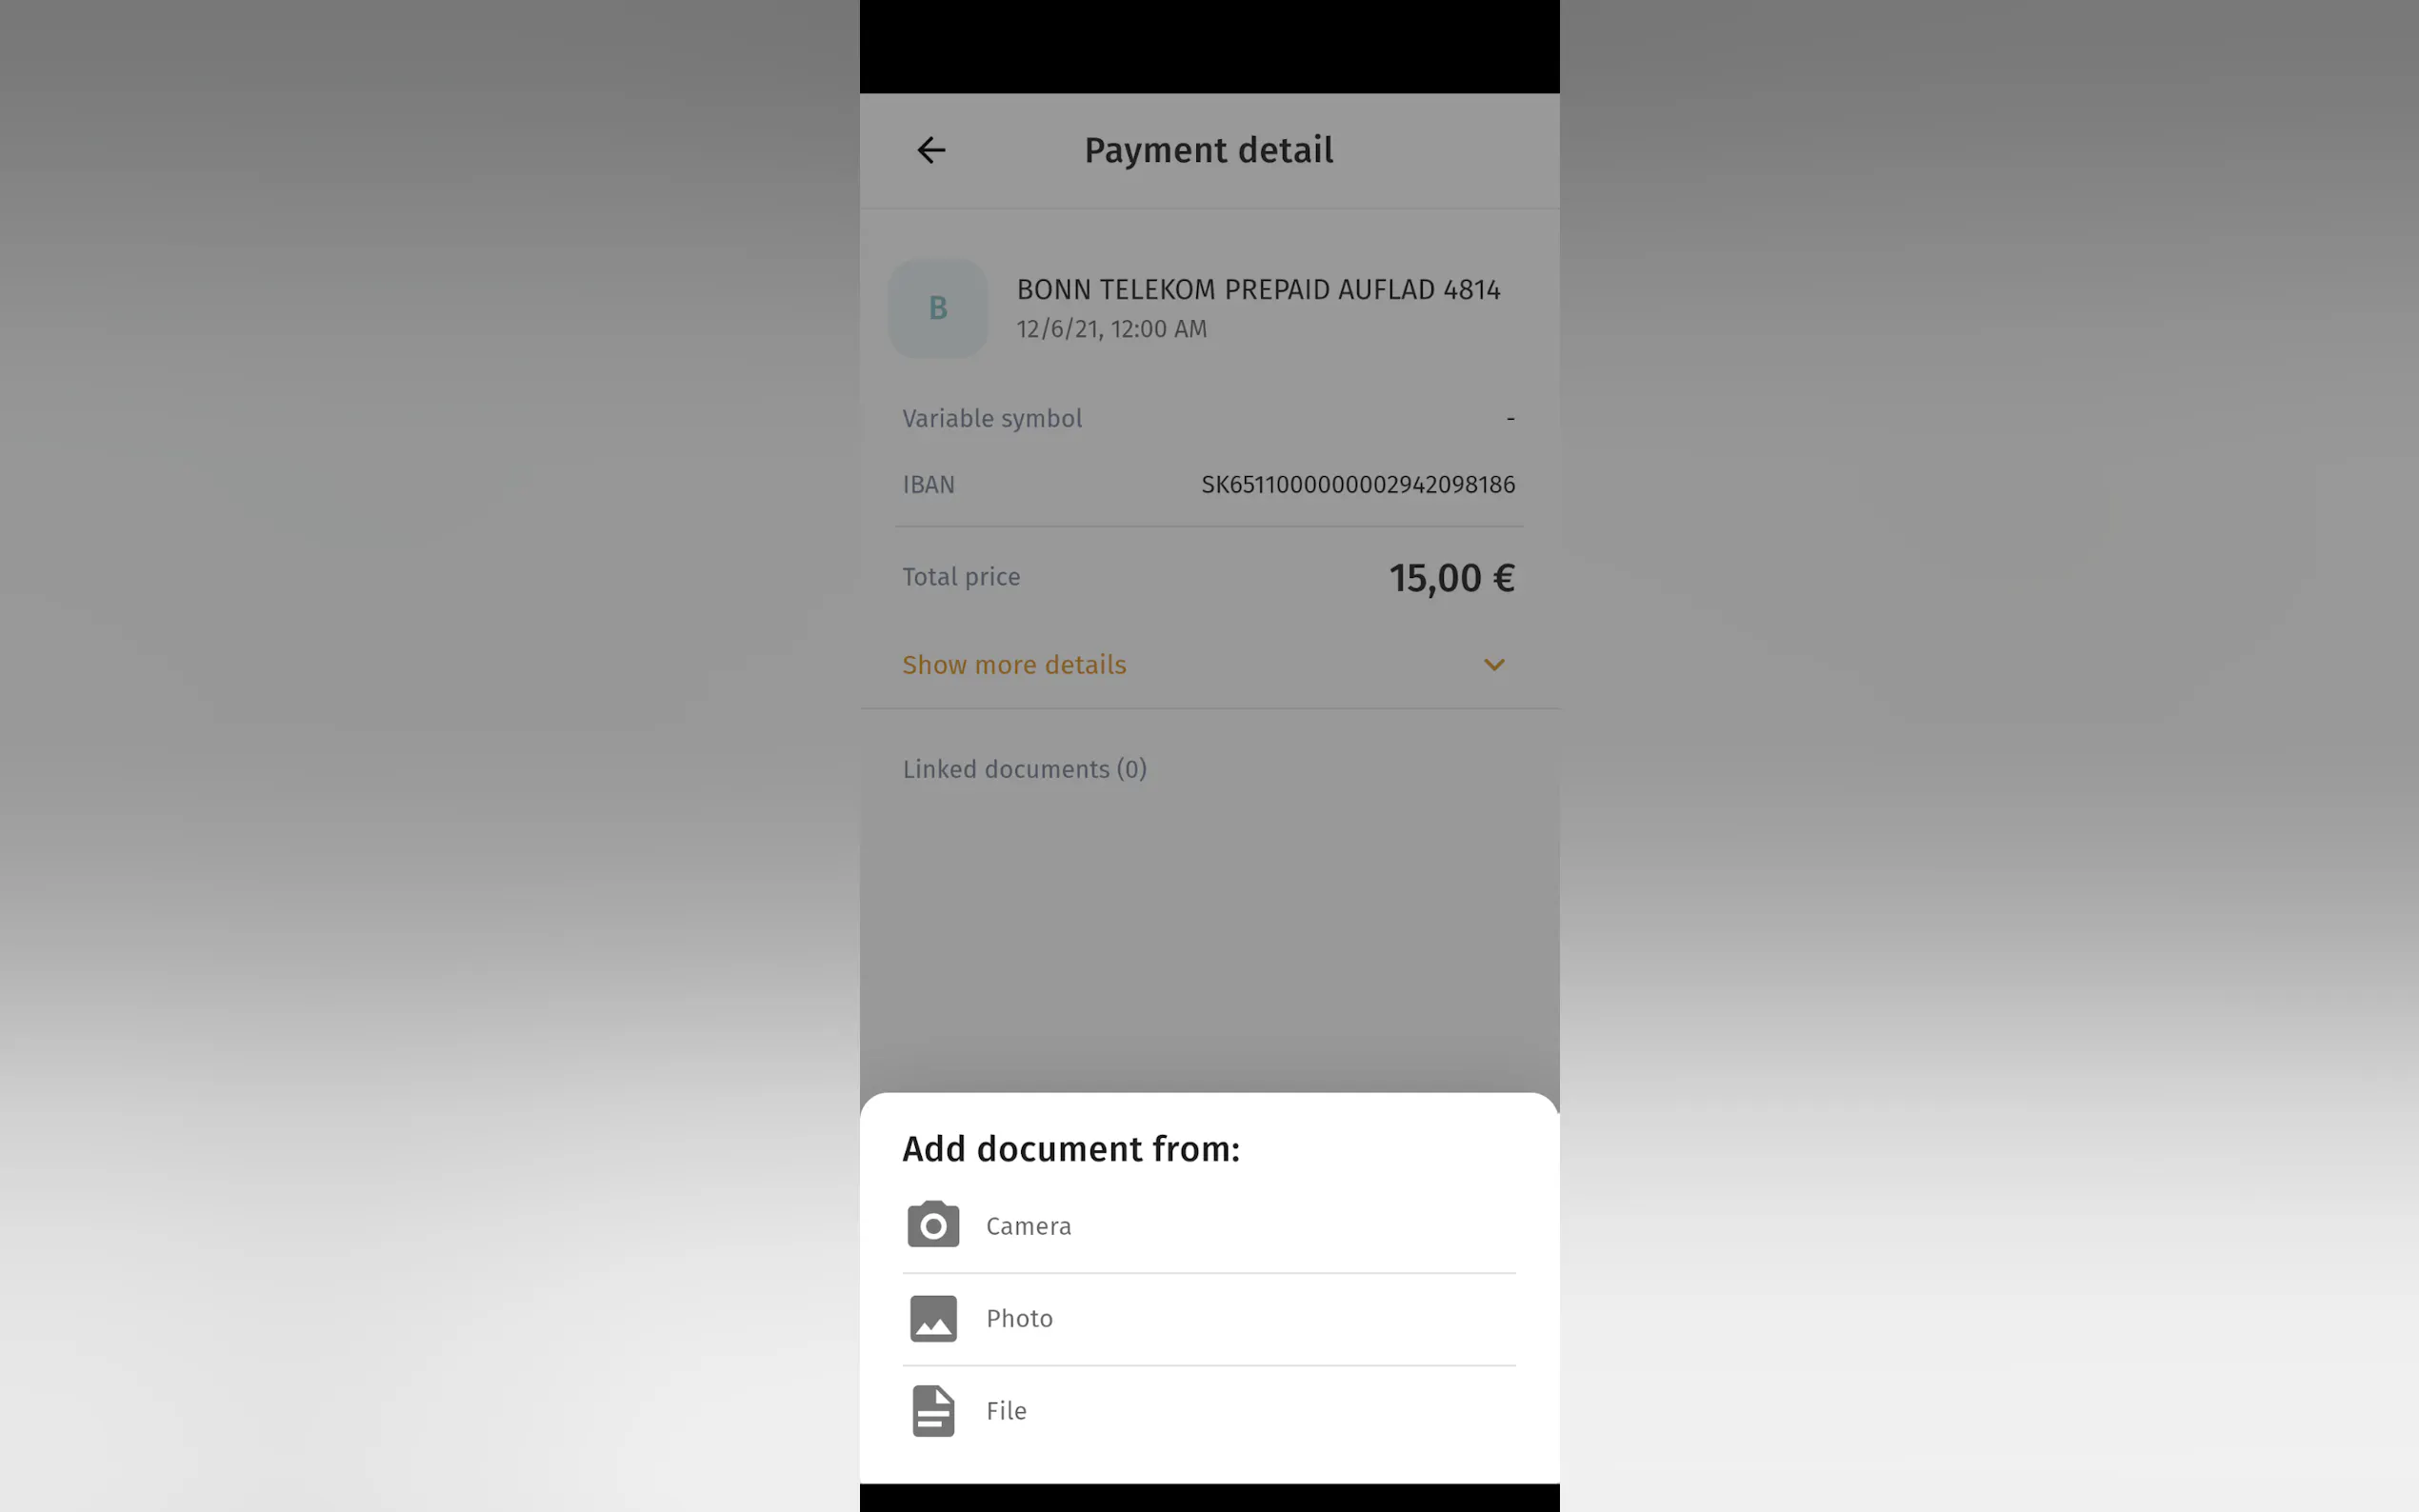Choose Photo as document source
Viewport: 2419px width, 1512px height.
click(1209, 1319)
